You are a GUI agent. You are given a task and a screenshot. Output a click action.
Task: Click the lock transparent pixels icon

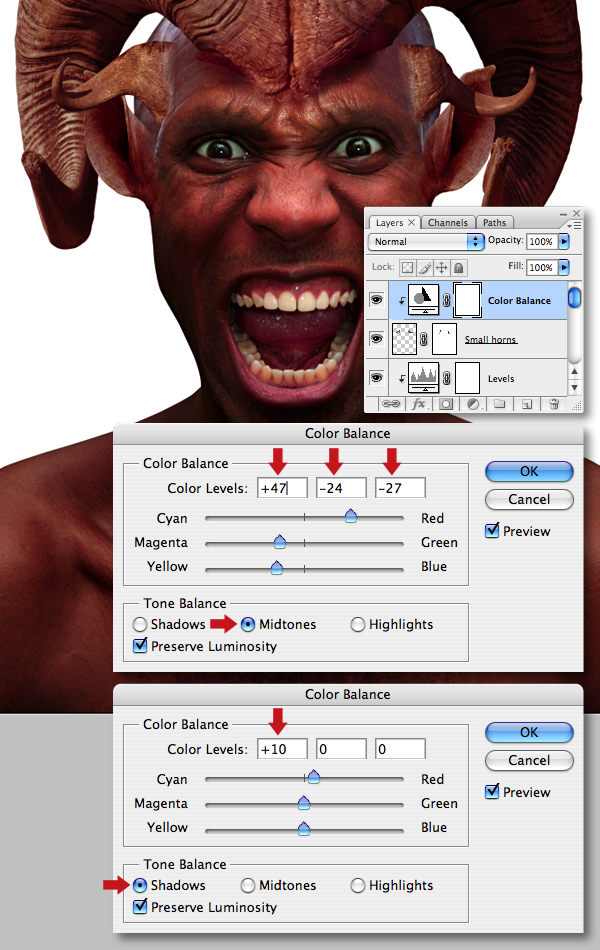pos(408,267)
